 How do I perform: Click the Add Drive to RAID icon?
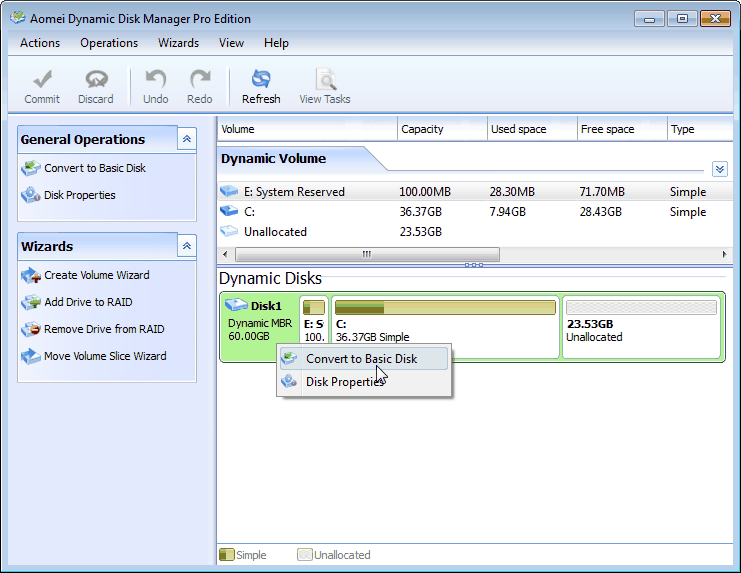31,302
